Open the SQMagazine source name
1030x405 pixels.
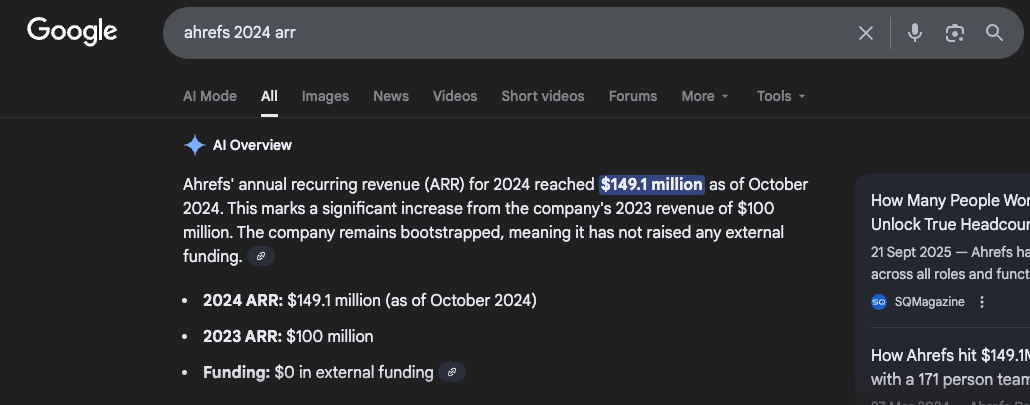[x=929, y=302]
